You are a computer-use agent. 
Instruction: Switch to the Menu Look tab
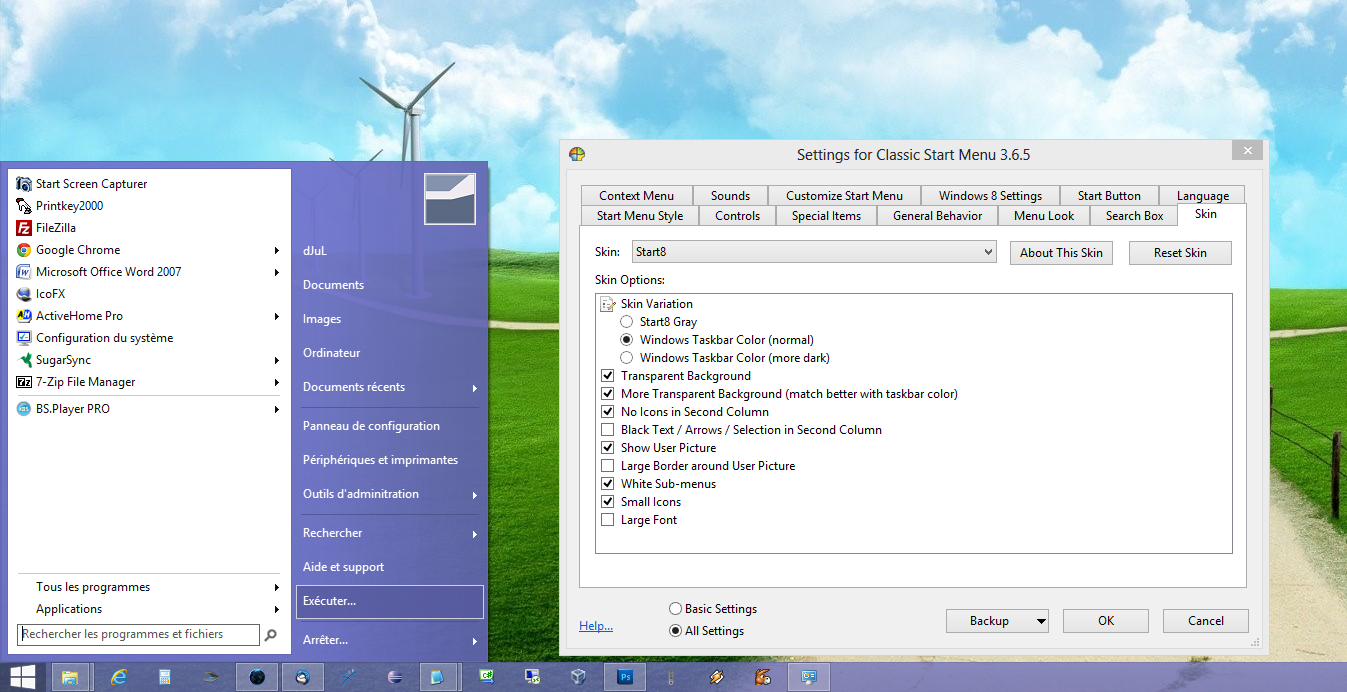pyautogui.click(x=1044, y=215)
